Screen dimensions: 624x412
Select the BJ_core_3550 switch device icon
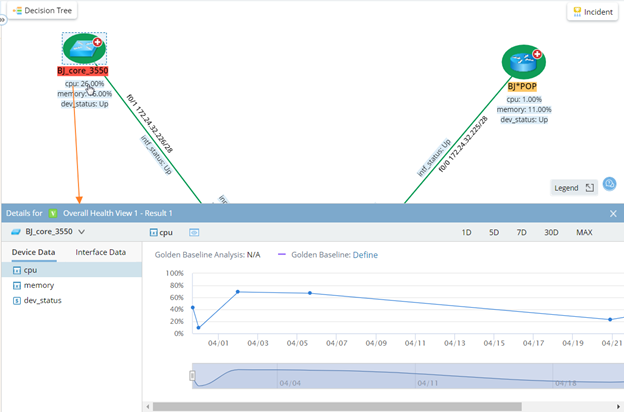(x=84, y=49)
